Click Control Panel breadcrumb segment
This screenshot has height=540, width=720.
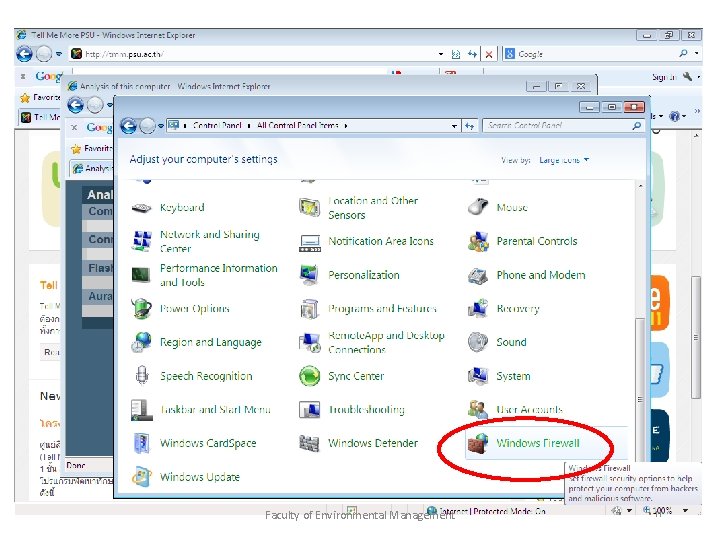217,125
